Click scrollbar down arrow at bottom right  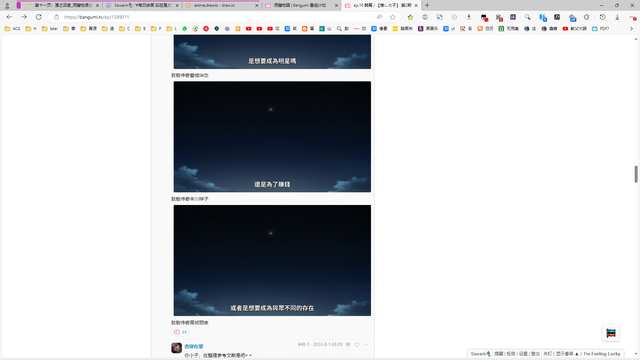tap(636, 354)
